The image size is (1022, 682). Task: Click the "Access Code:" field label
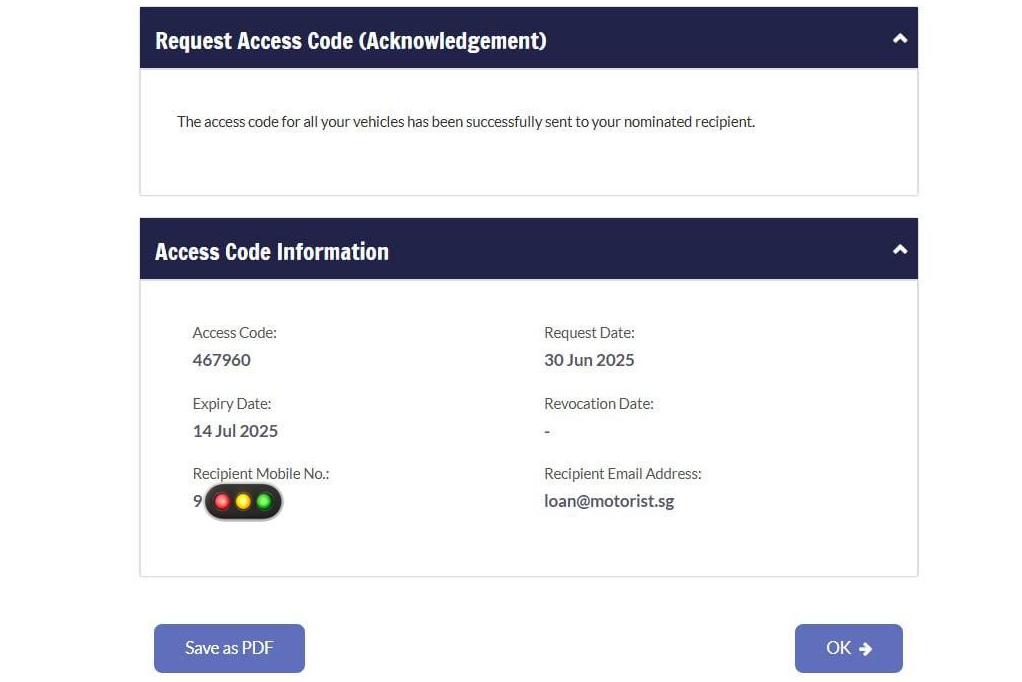(234, 333)
